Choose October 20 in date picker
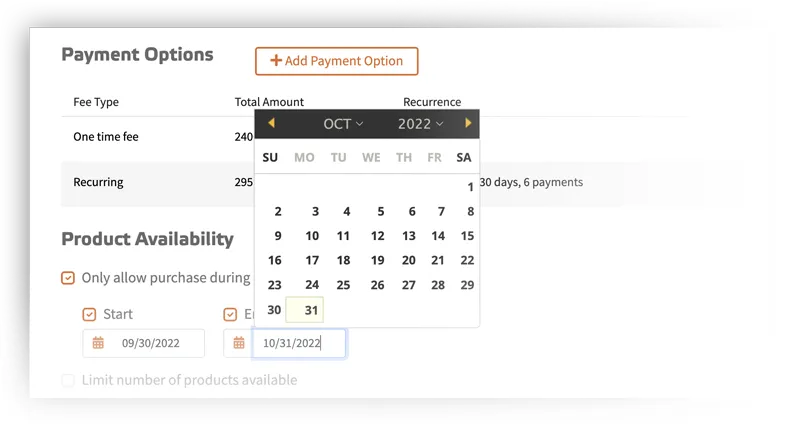 click(408, 260)
